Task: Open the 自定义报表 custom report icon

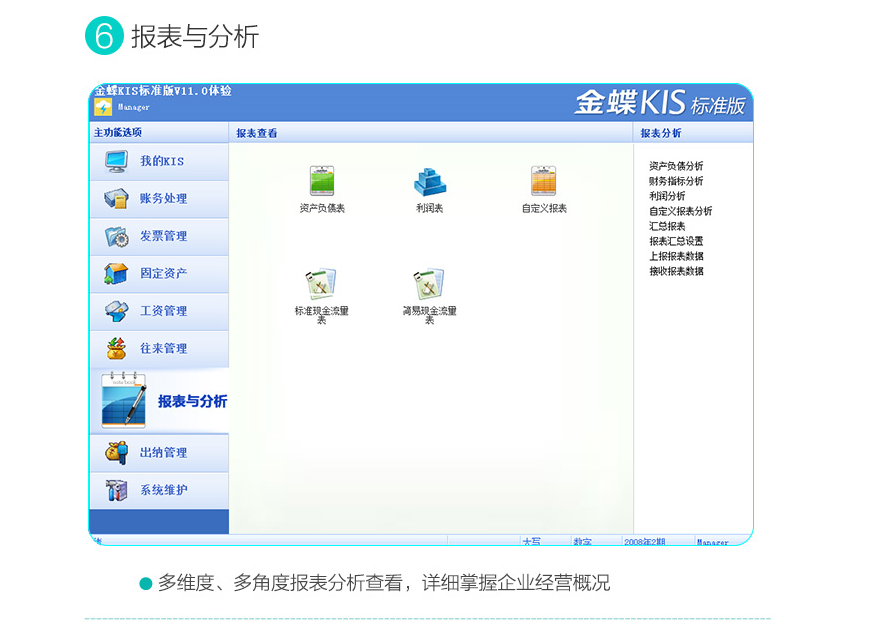Action: (x=543, y=182)
